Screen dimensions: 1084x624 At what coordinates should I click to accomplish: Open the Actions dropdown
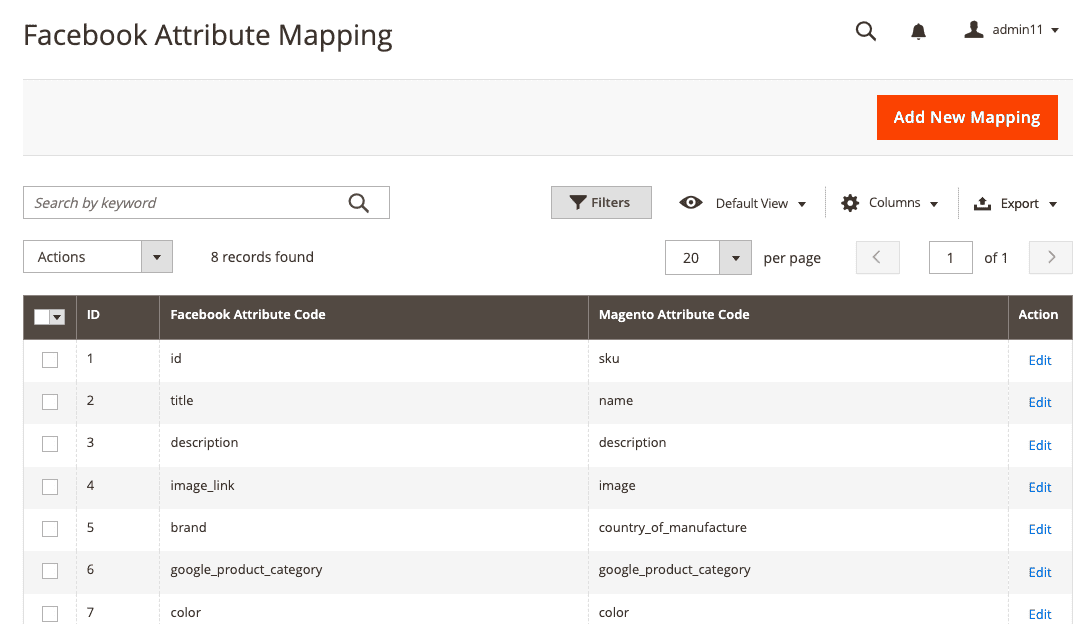point(98,257)
